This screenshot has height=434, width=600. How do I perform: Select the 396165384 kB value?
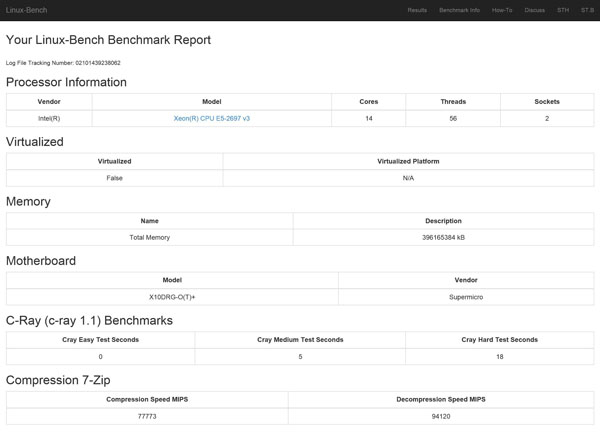(x=443, y=237)
